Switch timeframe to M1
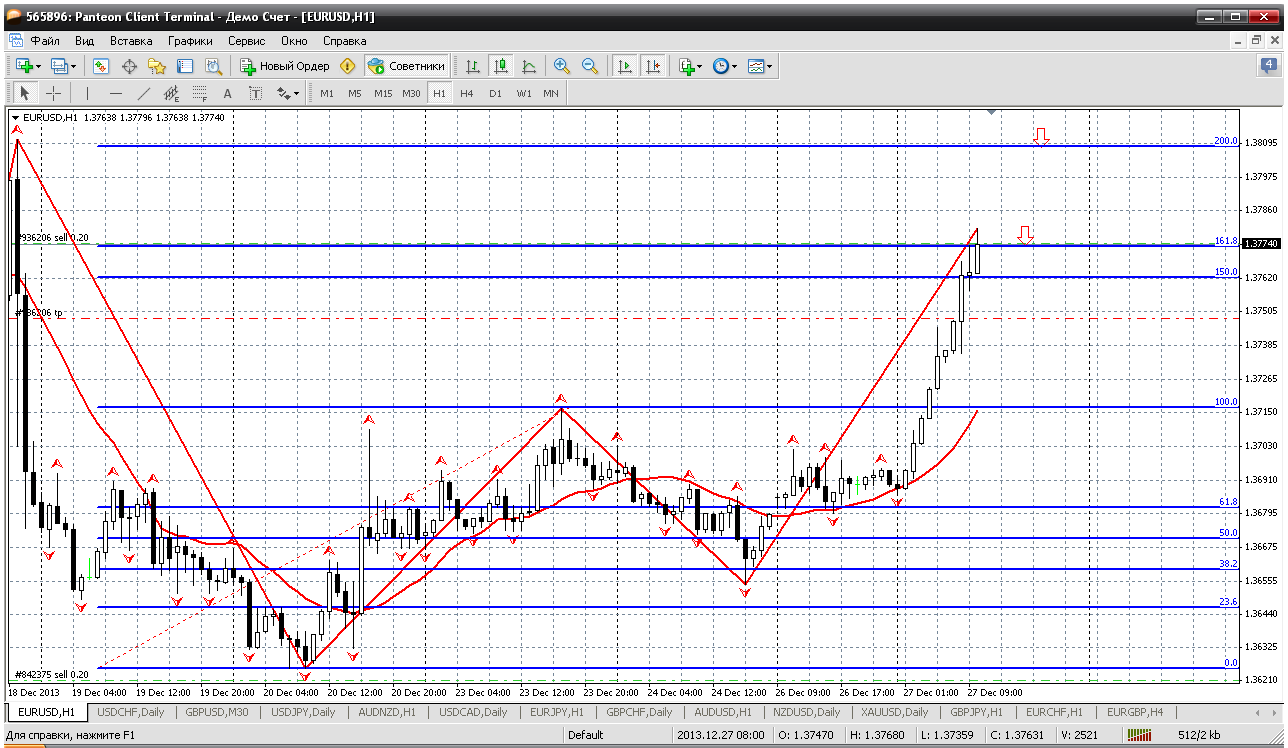Image resolution: width=1288 pixels, height=748 pixels. pos(327,93)
